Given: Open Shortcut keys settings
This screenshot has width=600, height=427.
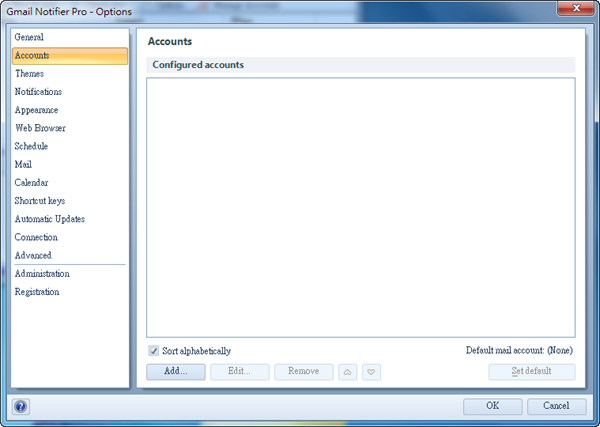Looking at the screenshot, I should tap(70, 201).
